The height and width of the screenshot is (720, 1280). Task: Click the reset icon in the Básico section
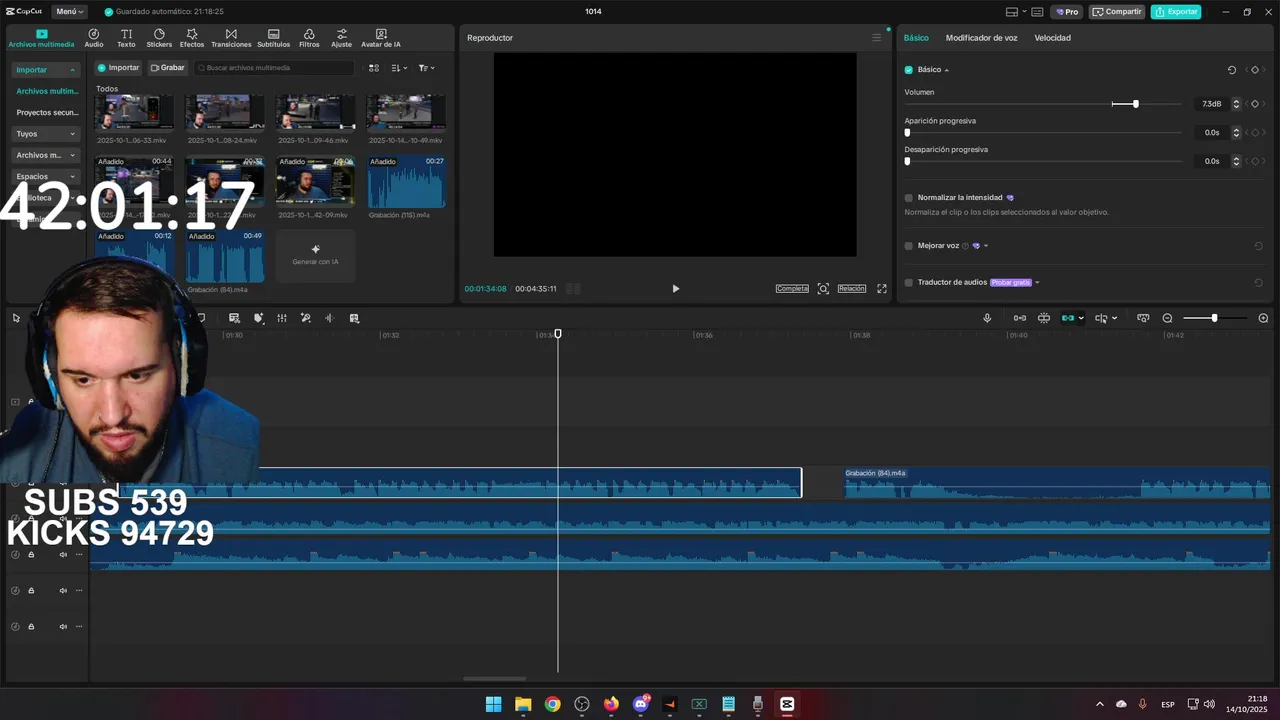(x=1232, y=70)
